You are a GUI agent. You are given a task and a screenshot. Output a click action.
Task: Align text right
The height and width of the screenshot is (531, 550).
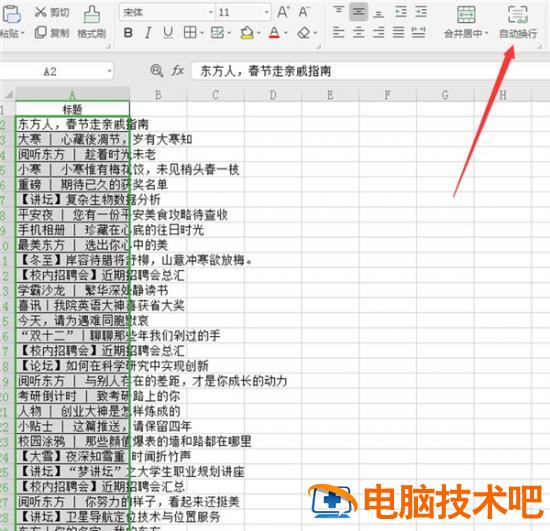tap(378, 33)
